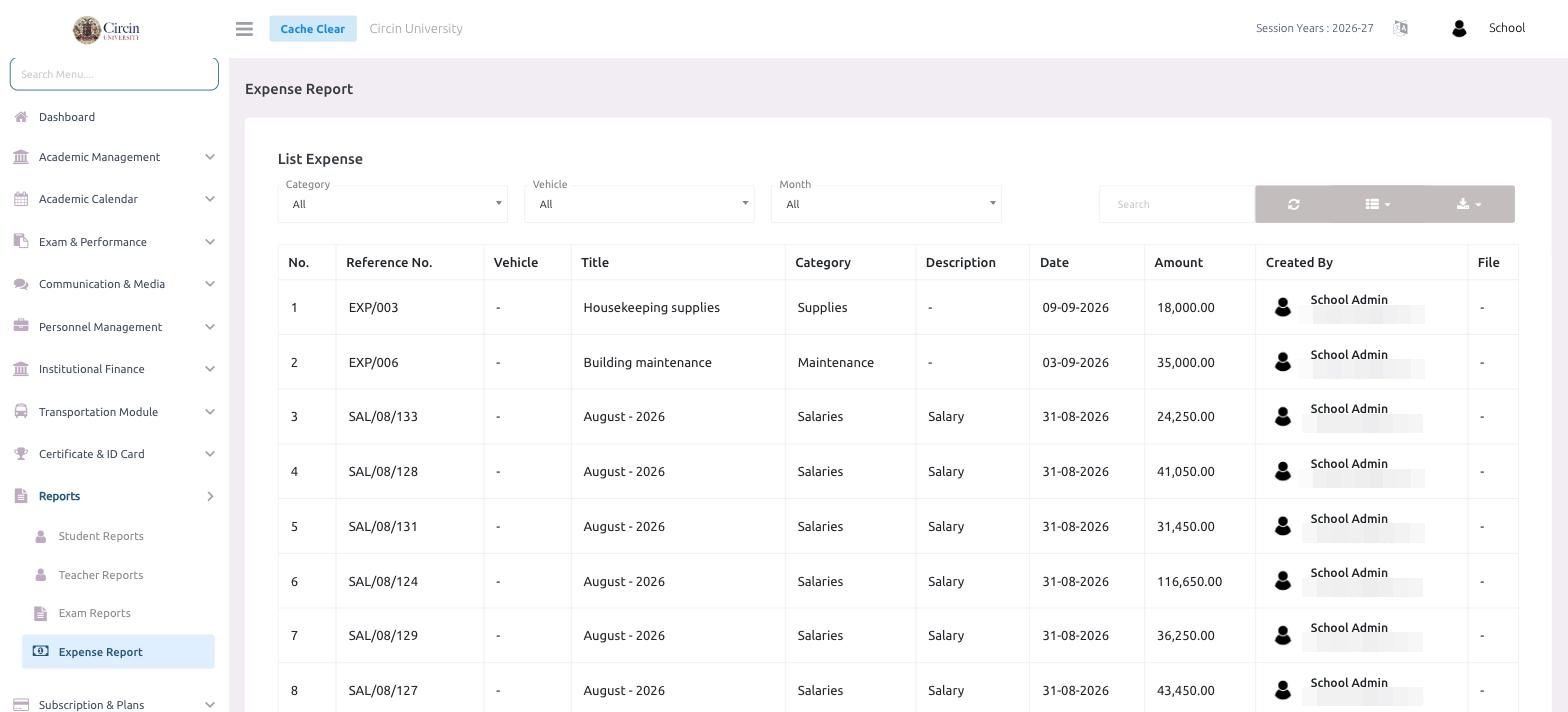Image resolution: width=1568 pixels, height=712 pixels.
Task: Click the School username label
Action: (1506, 28)
